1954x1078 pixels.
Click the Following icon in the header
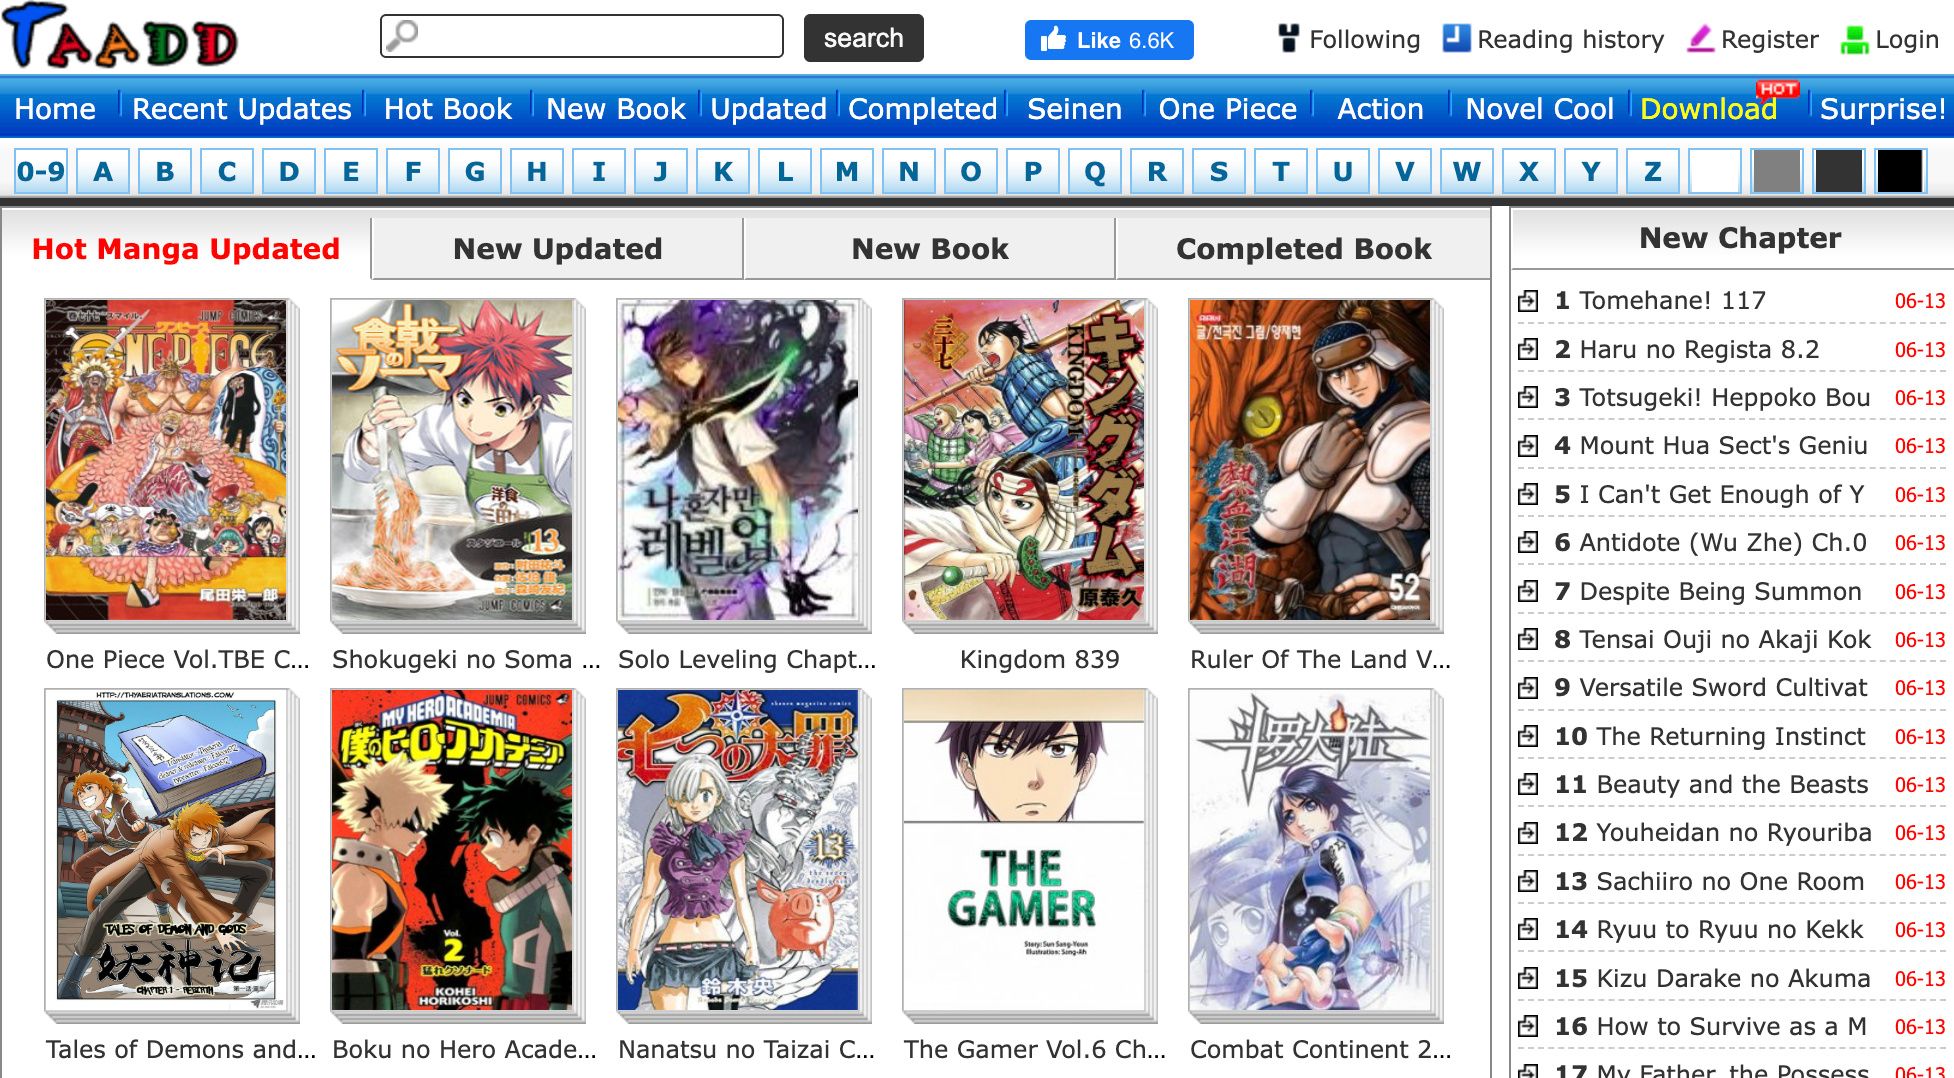1288,39
